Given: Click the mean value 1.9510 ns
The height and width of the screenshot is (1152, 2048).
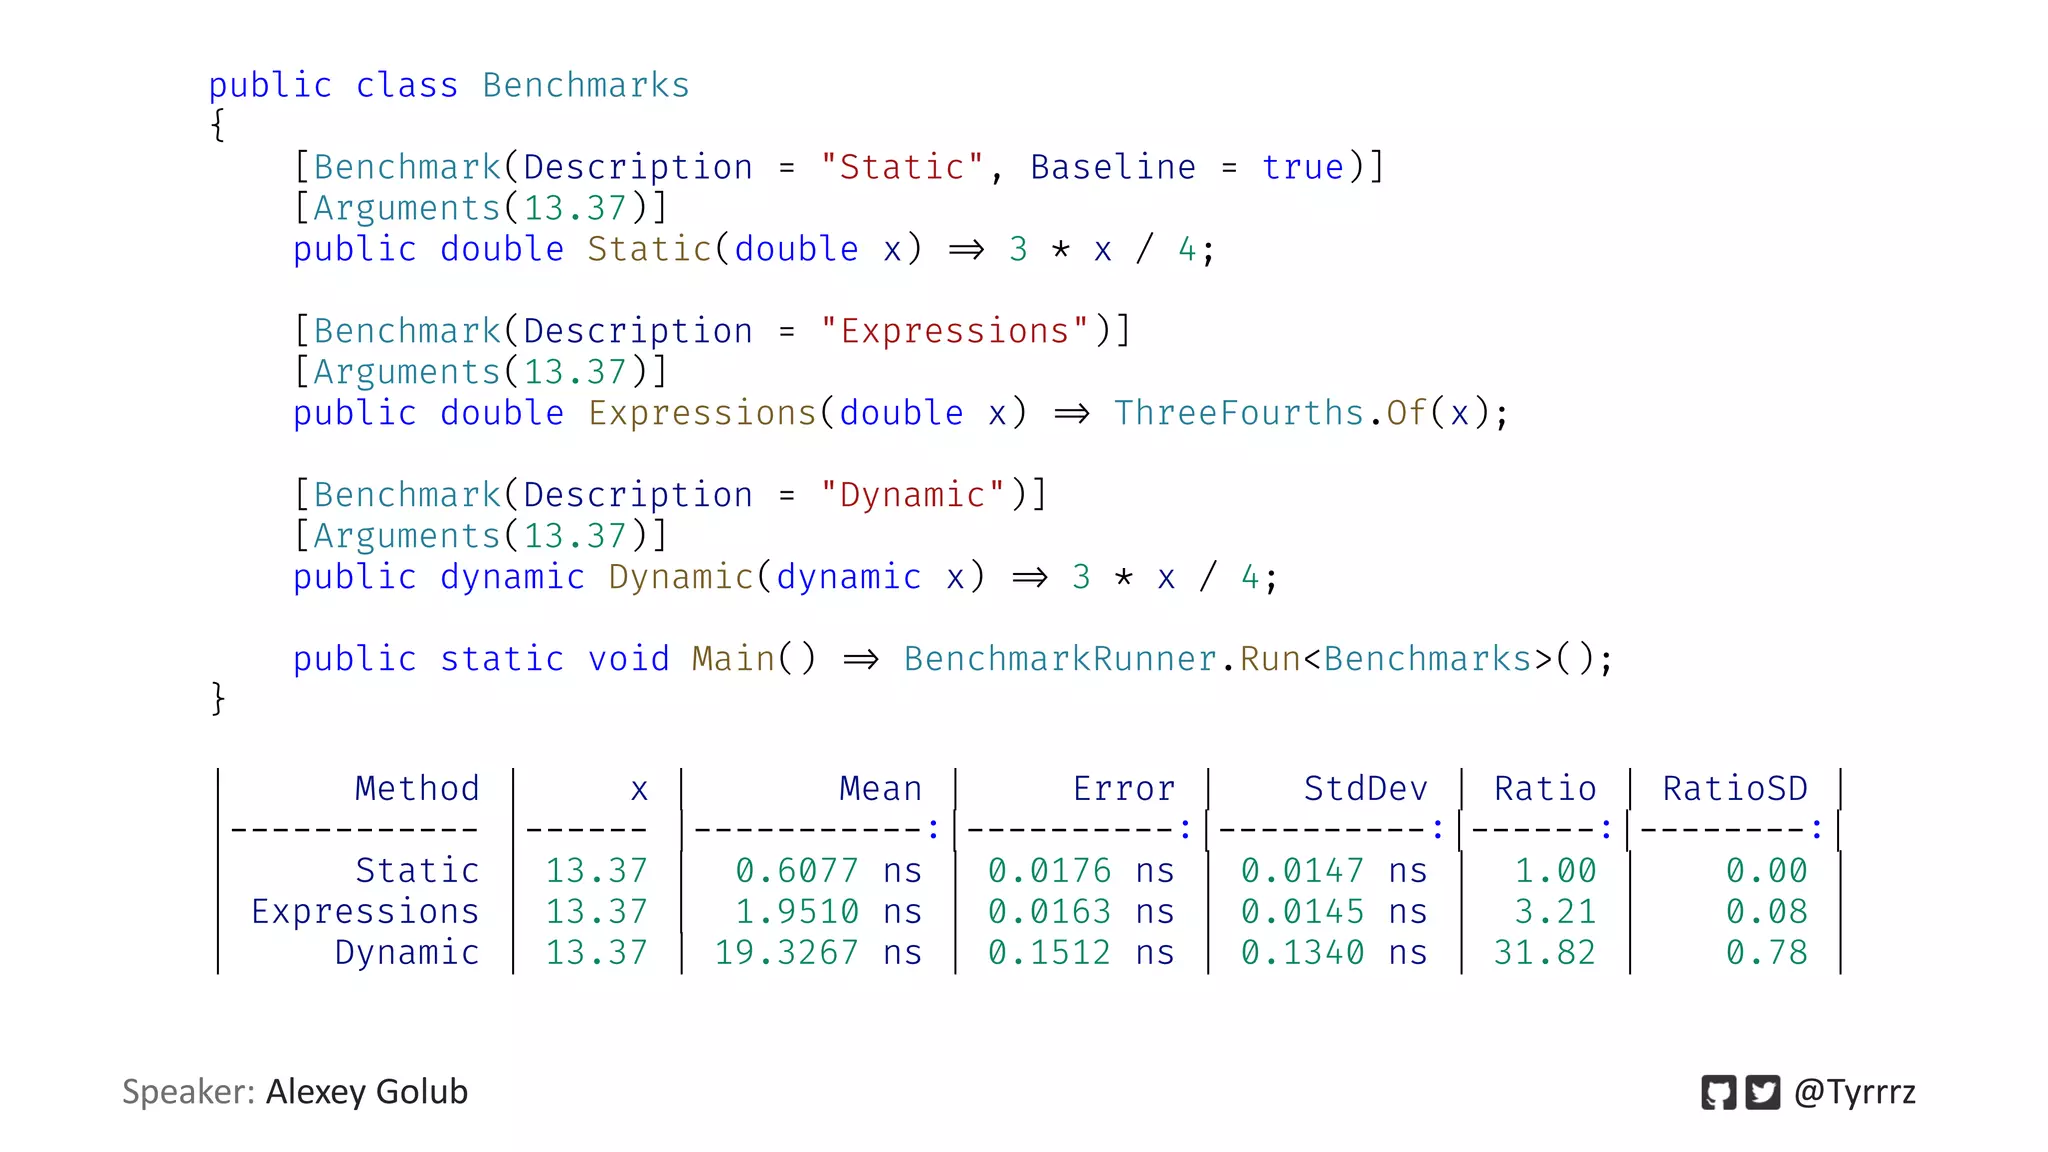Looking at the screenshot, I should point(829,912).
